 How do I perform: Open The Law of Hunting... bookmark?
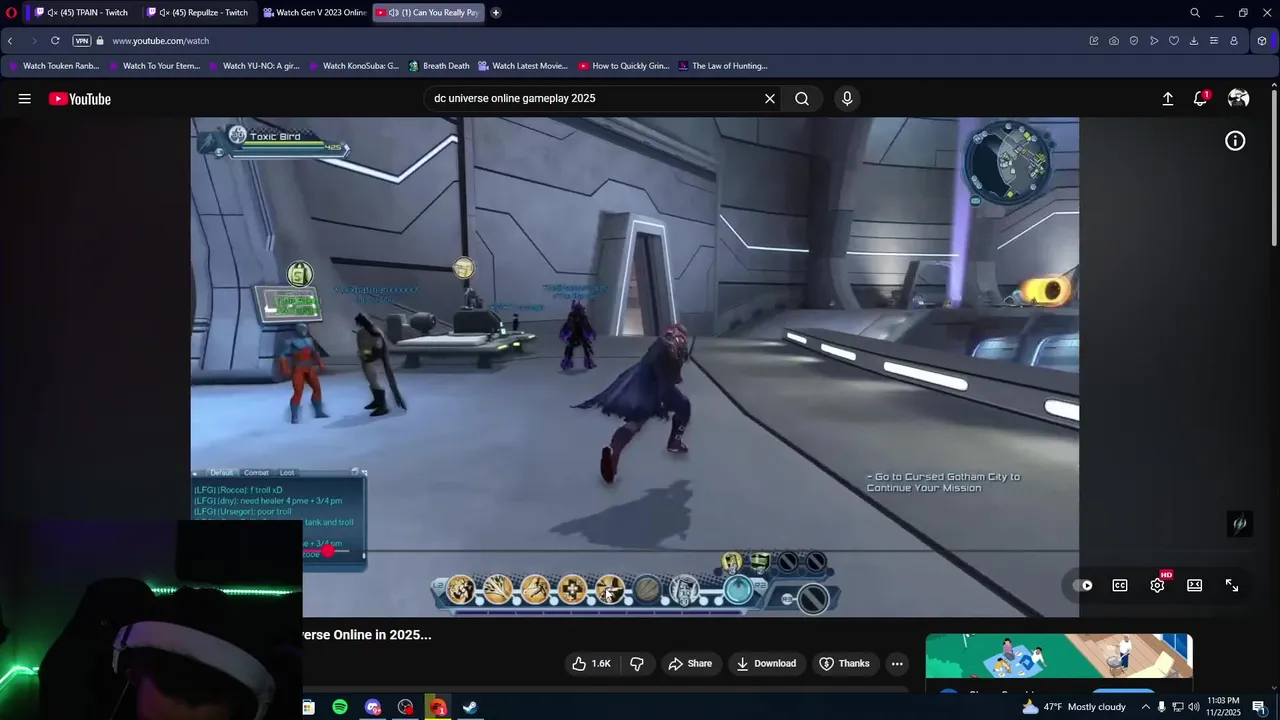[x=723, y=66]
